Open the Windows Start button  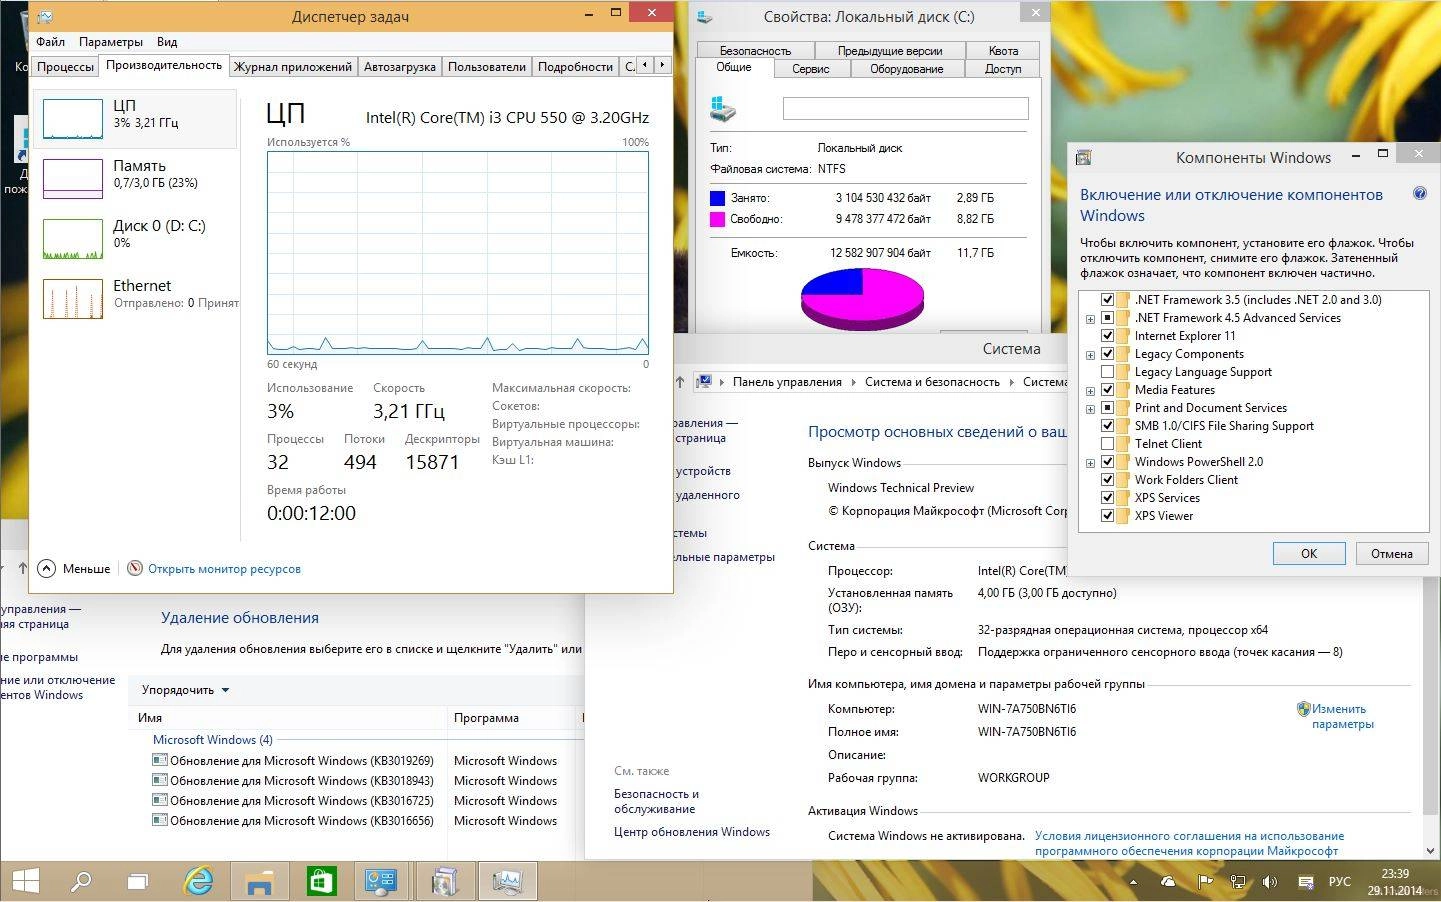point(25,881)
